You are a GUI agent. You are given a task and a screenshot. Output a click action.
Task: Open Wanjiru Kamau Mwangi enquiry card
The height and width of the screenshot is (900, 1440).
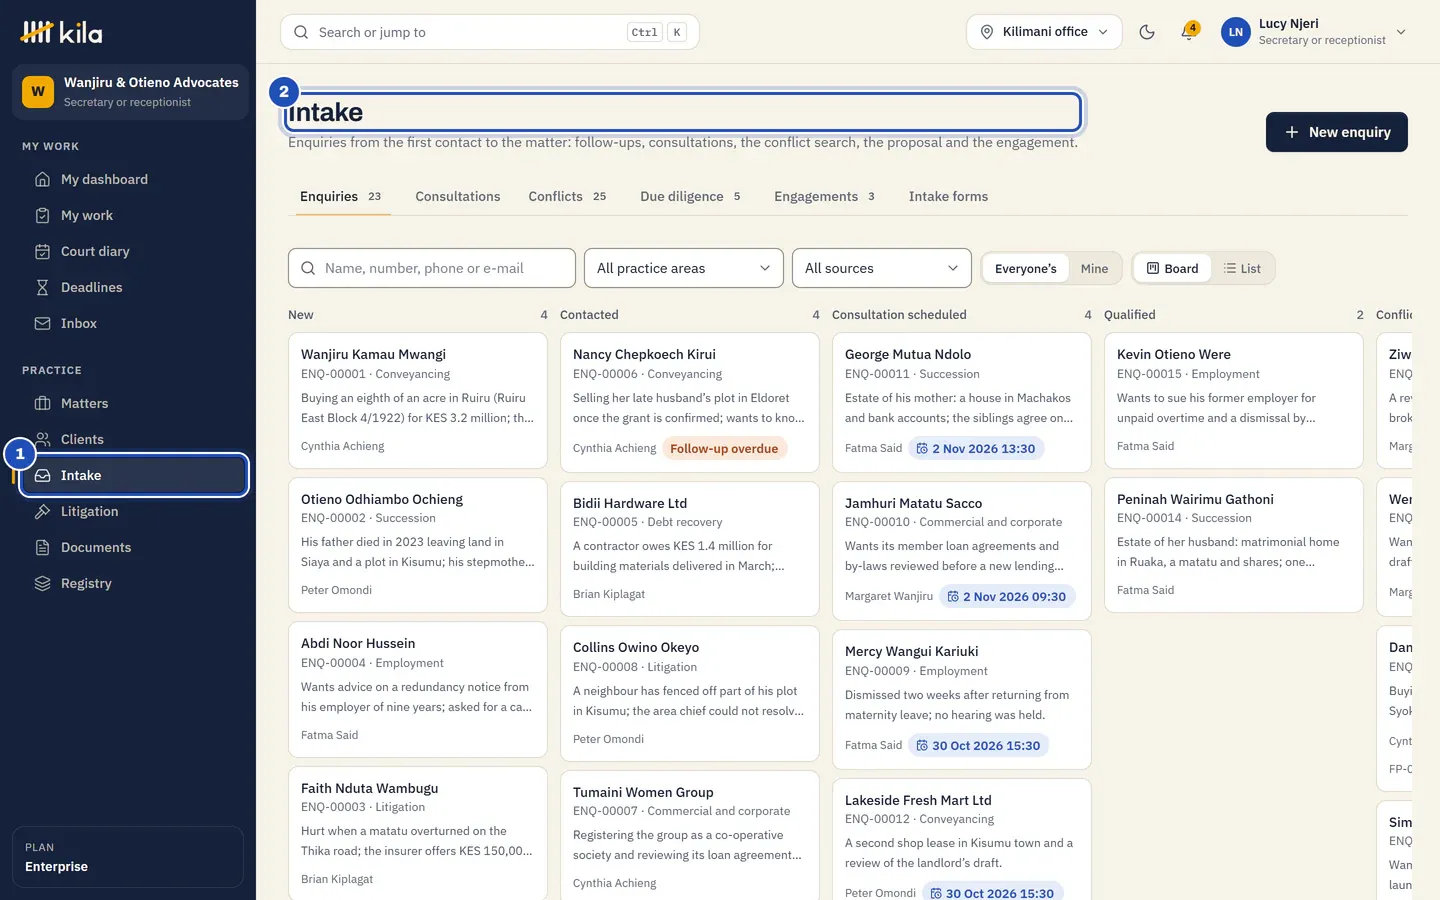tap(418, 401)
